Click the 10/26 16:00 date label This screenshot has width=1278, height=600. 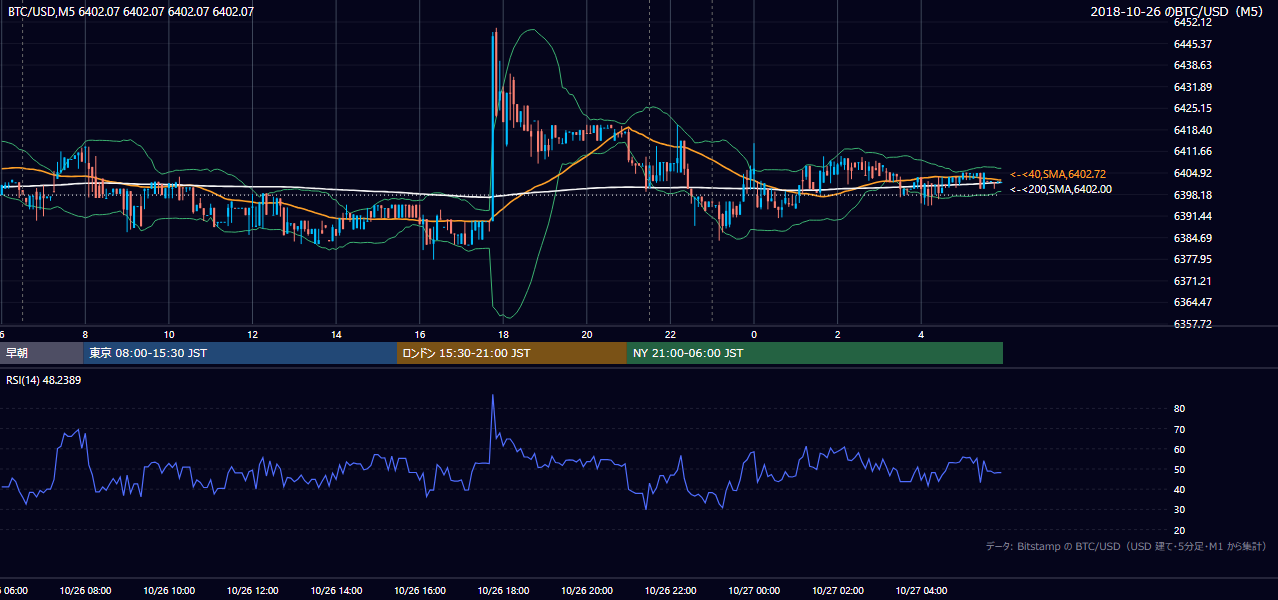pyautogui.click(x=420, y=590)
